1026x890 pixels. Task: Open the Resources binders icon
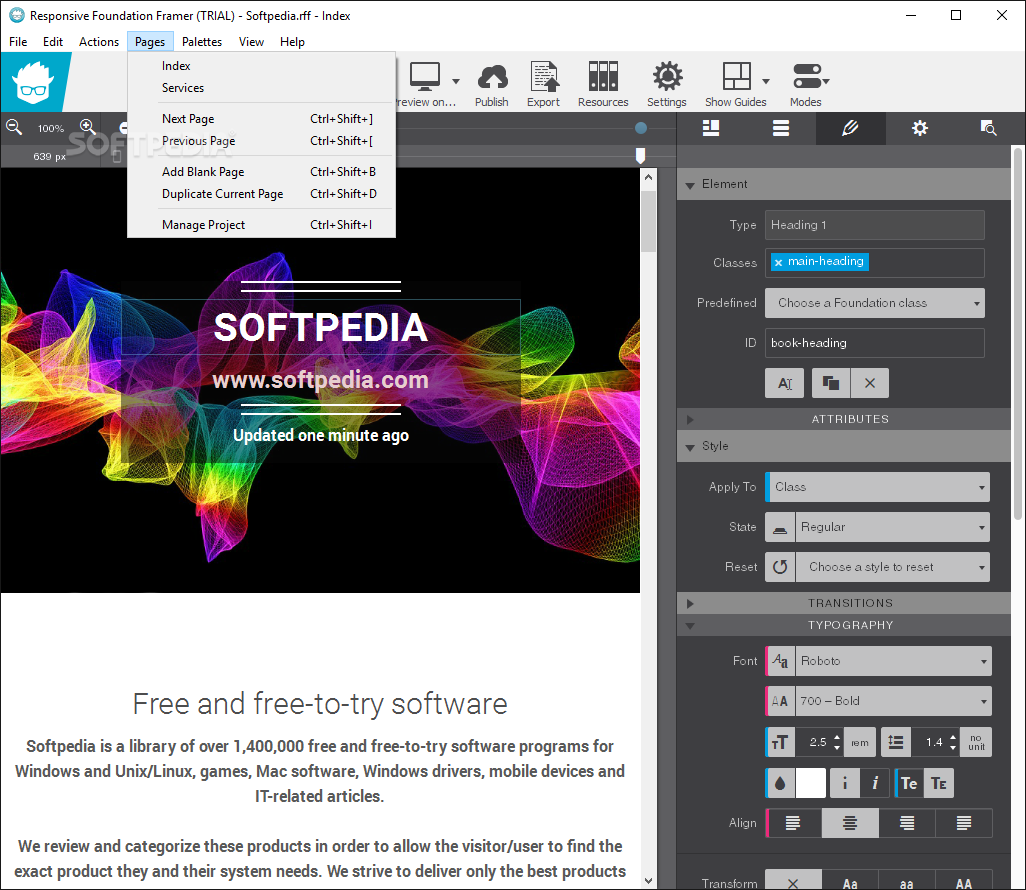pyautogui.click(x=603, y=77)
